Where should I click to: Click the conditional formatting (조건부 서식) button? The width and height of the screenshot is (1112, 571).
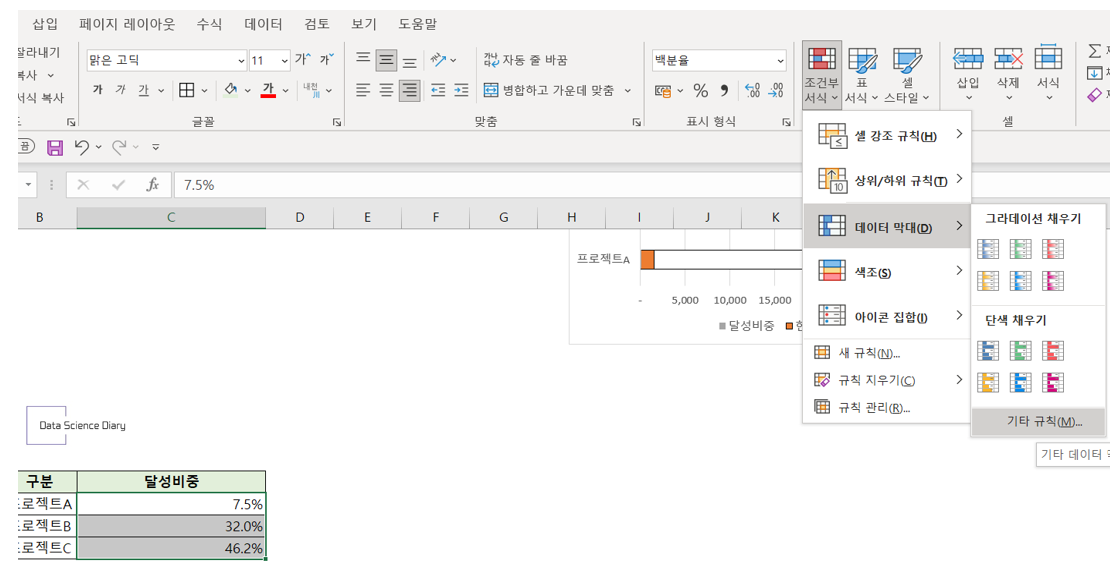[822, 75]
